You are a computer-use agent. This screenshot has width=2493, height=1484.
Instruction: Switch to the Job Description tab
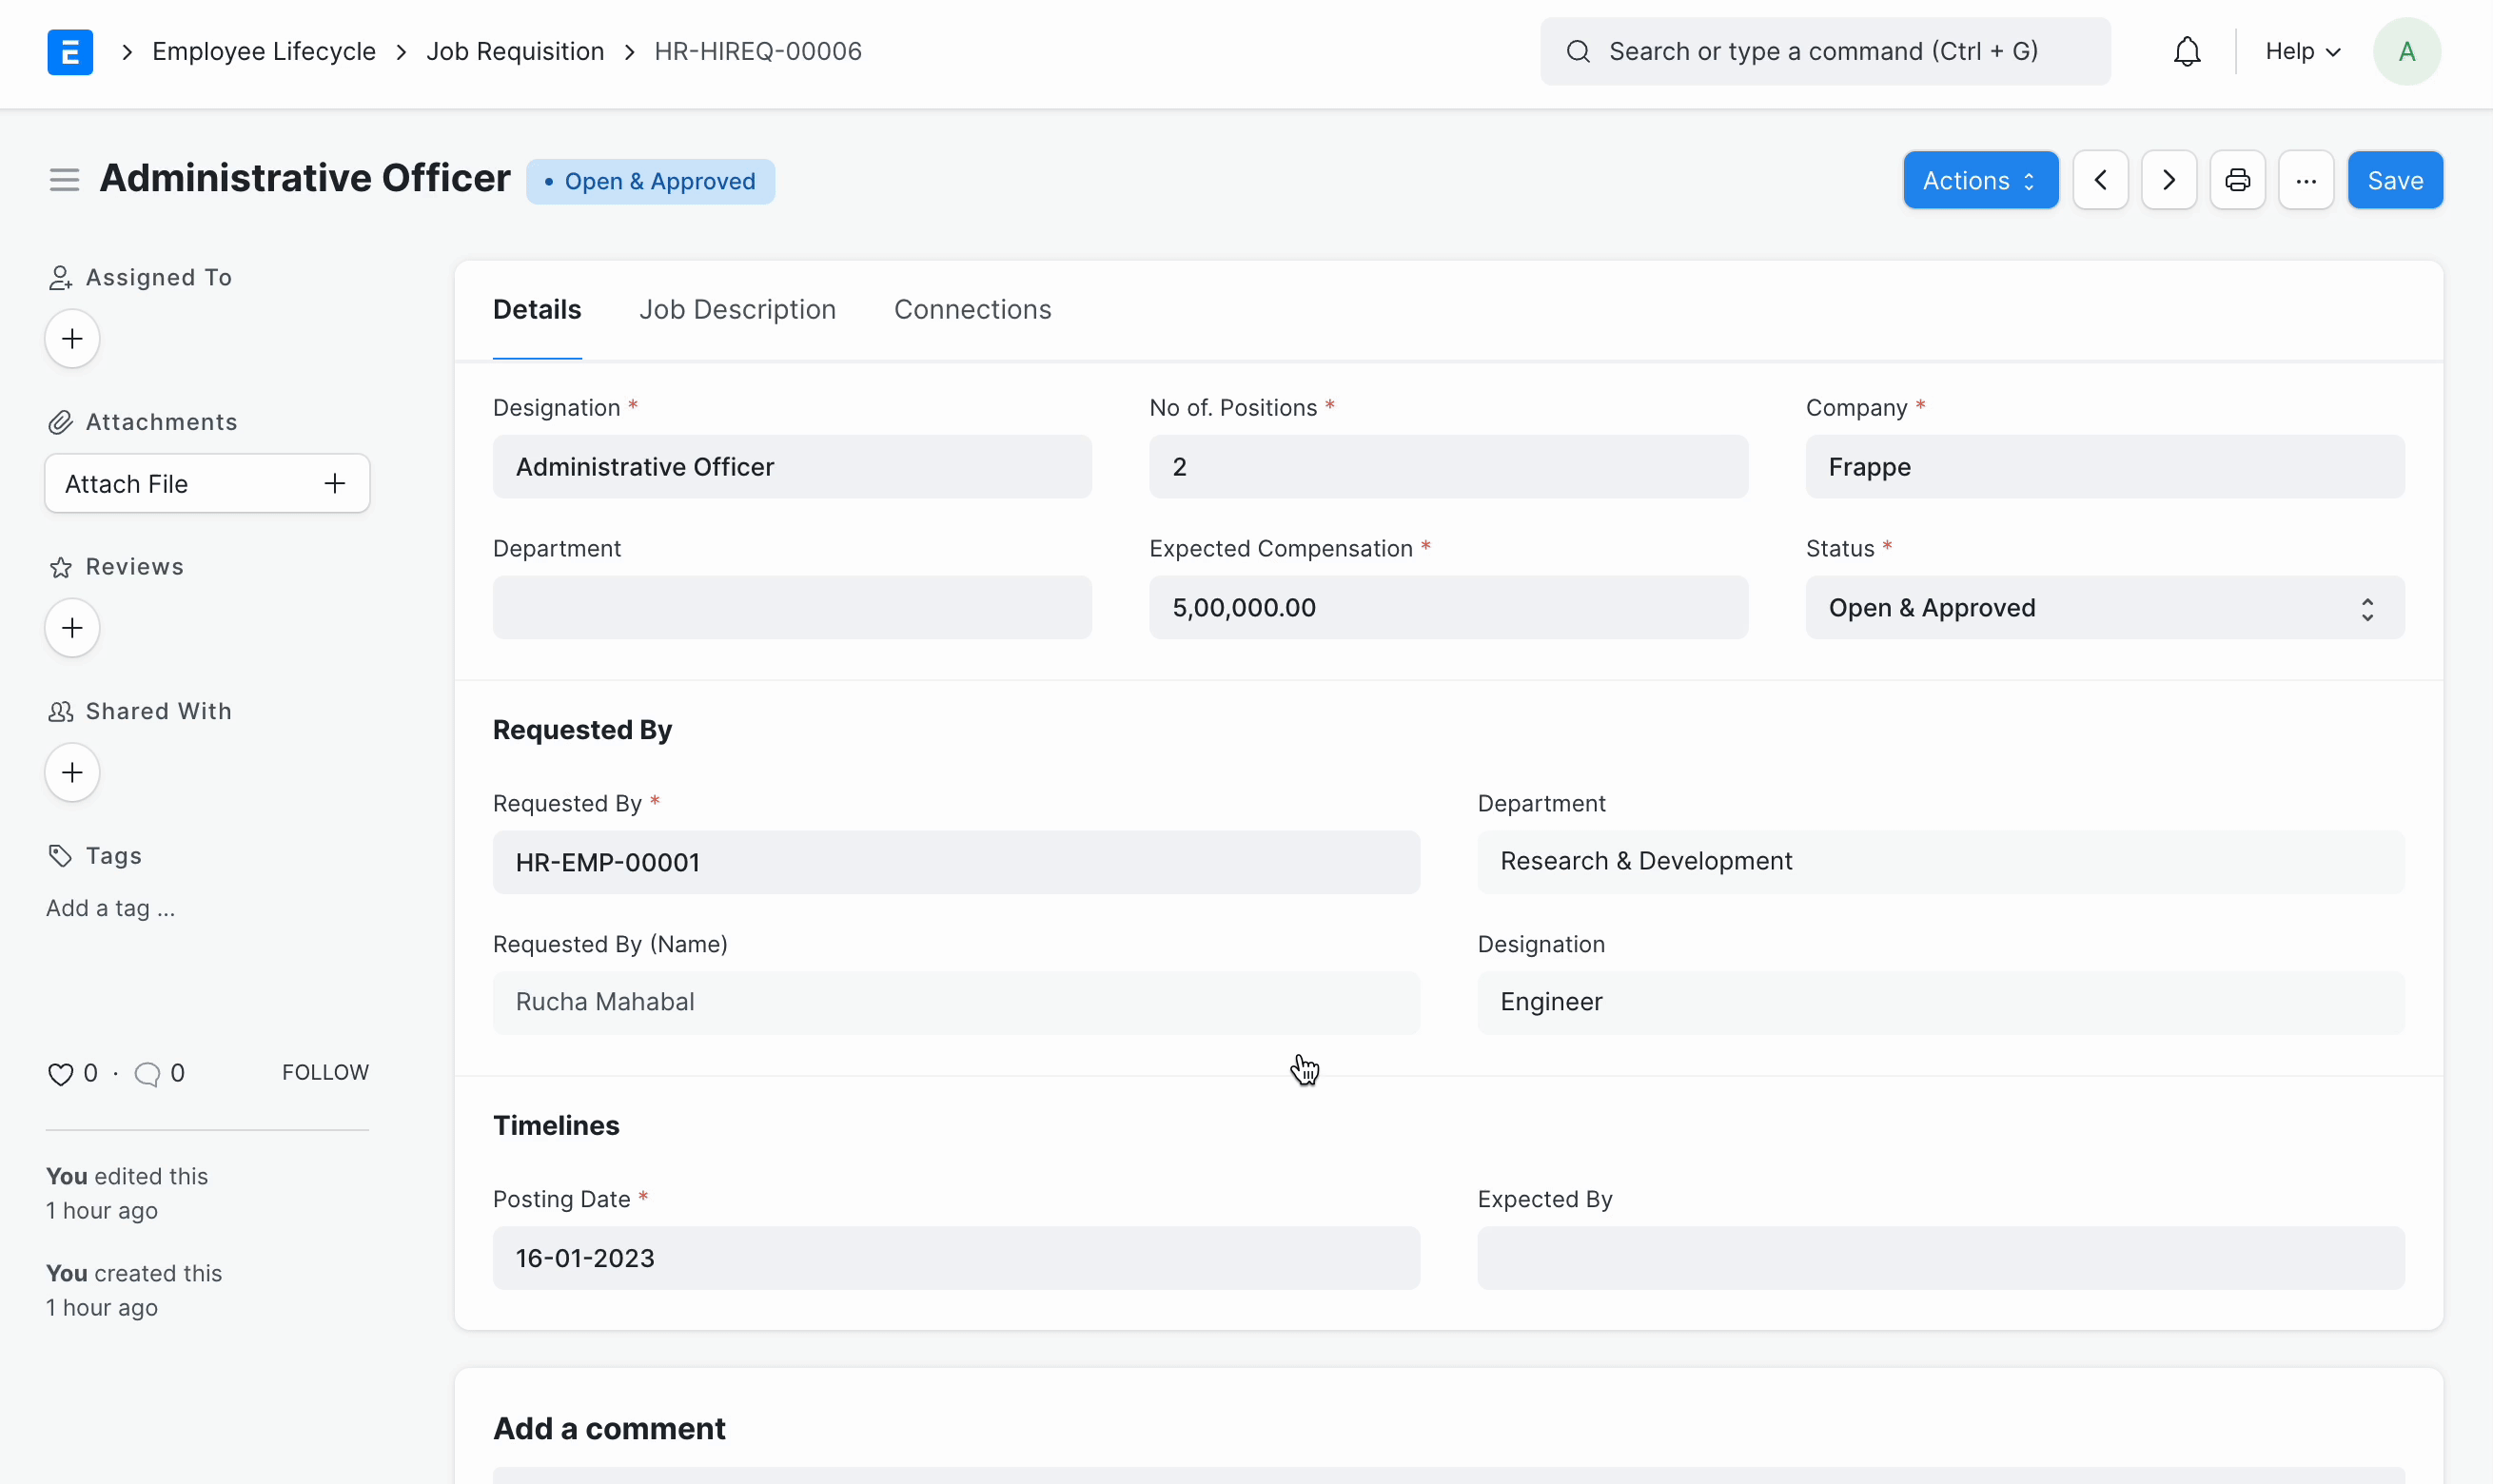[736, 309]
